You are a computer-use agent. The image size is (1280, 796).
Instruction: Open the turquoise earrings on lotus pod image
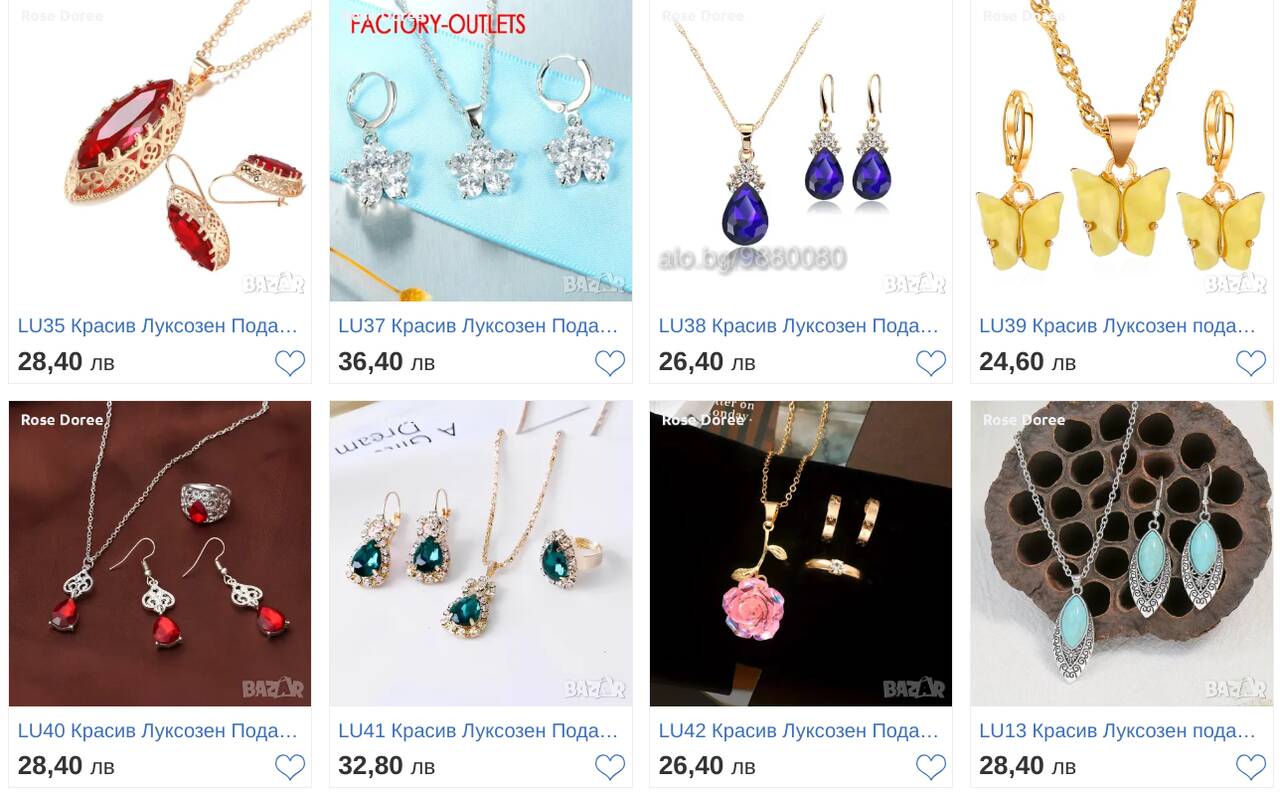(x=1121, y=553)
